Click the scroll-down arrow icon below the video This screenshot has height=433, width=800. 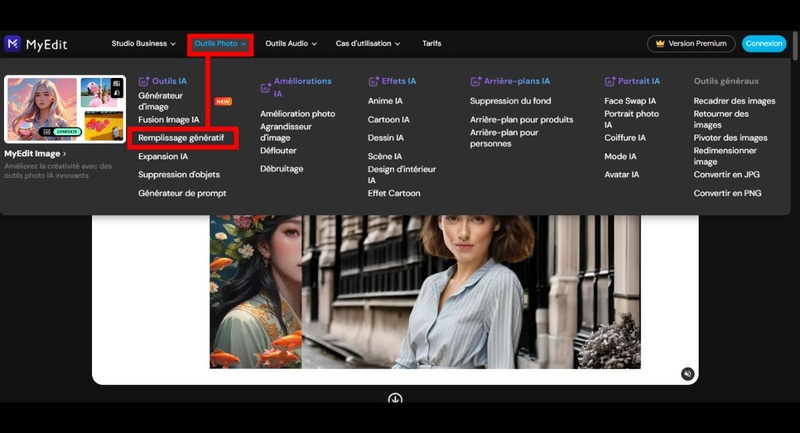(x=395, y=399)
